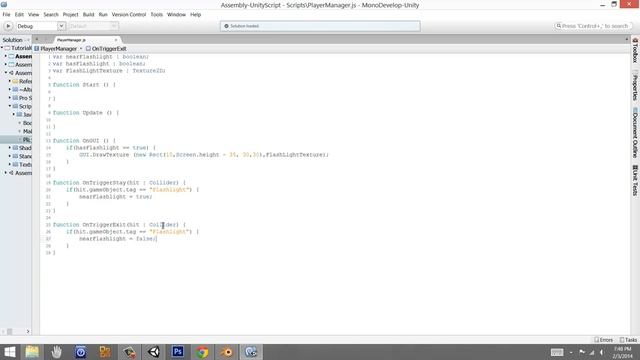
Task: Open the PlayerManager breadcrumb dropdown
Action: click(81, 49)
